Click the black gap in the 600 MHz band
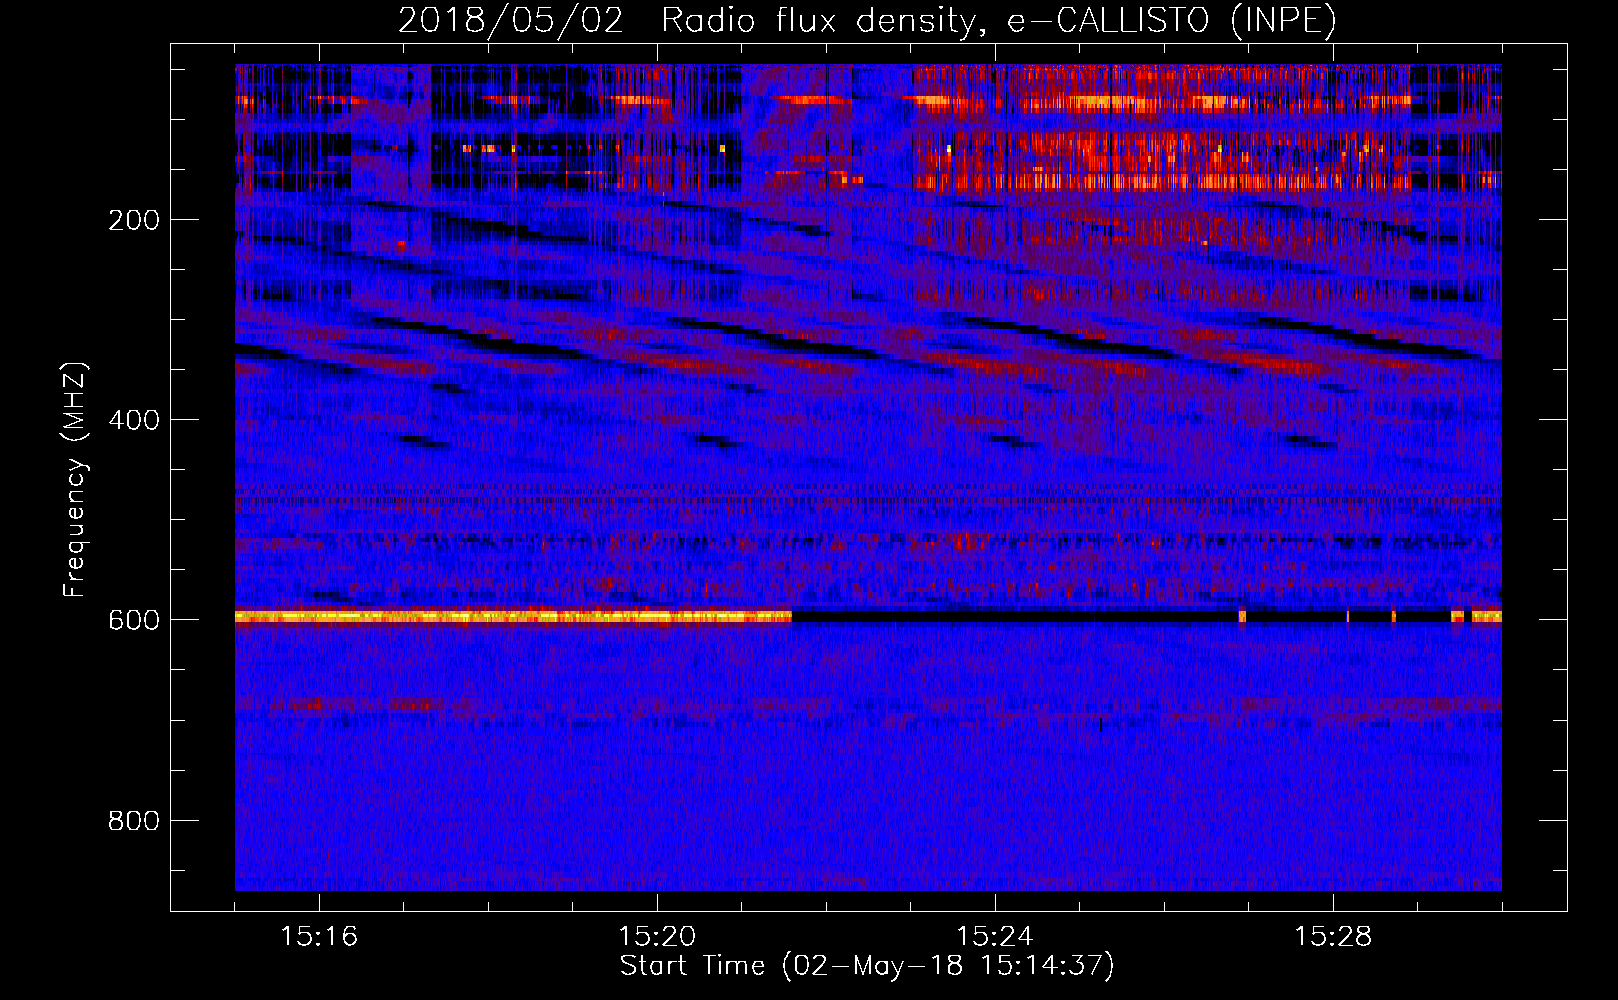Screen dimensions: 1618x1000 [1015, 617]
